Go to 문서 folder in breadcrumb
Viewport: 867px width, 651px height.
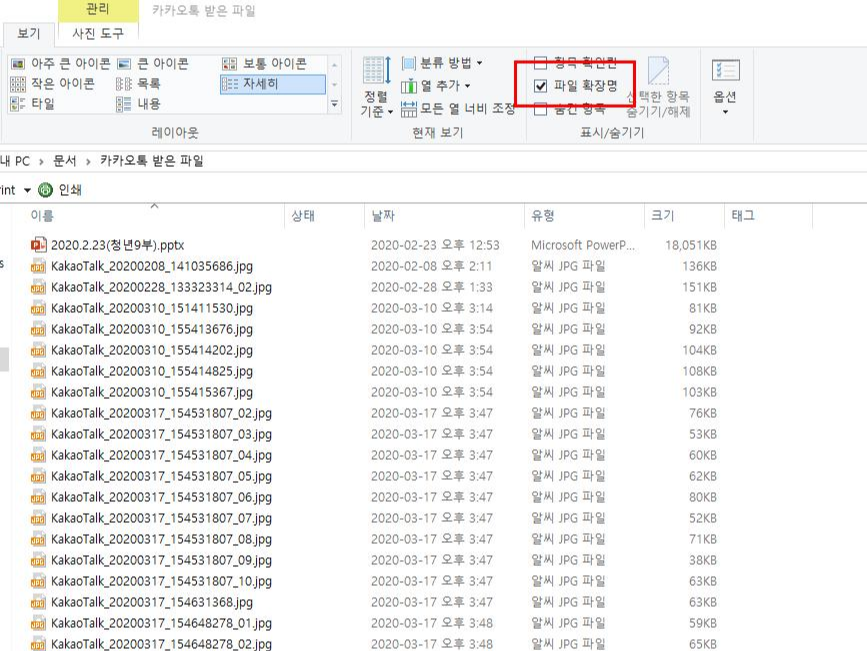click(x=64, y=161)
